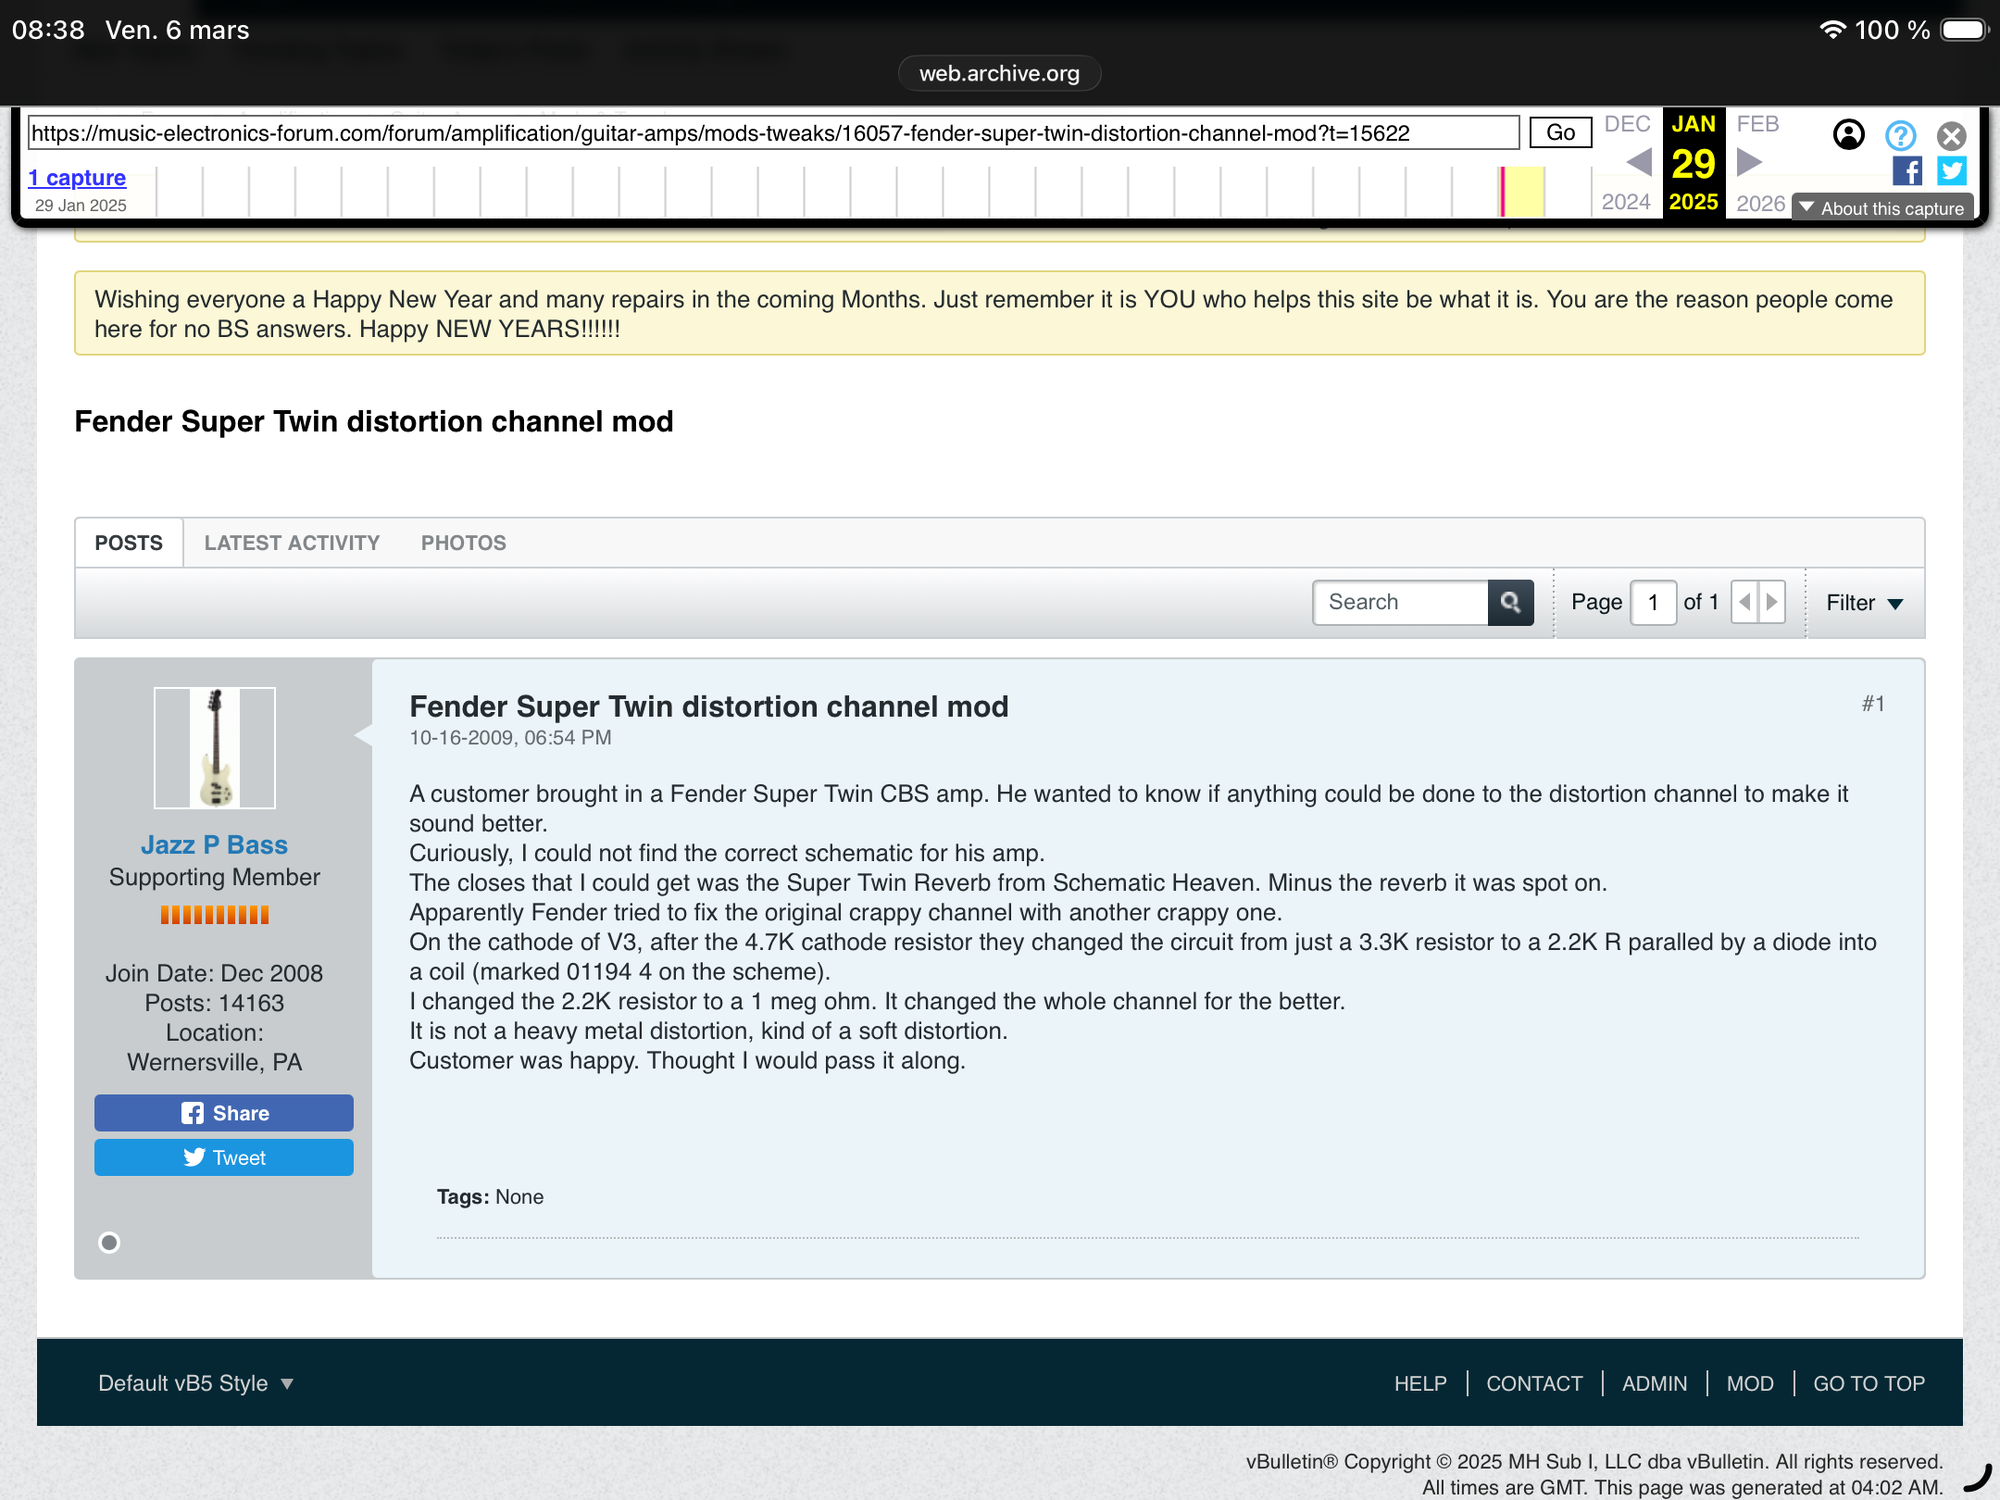Viewport: 2000px width, 1500px height.
Task: Click the orange reputation bar under Supporting Member
Action: coord(214,914)
